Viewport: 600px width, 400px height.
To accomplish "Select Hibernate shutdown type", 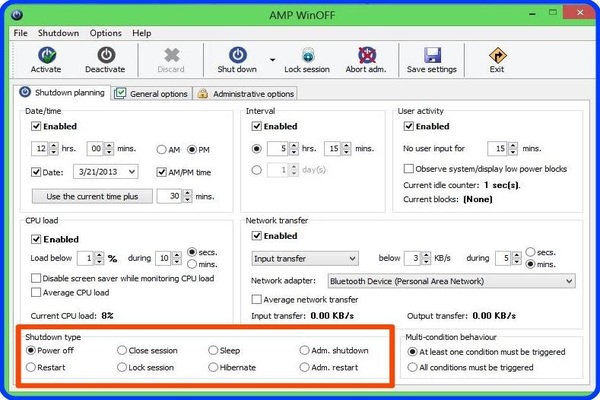I will point(213,367).
